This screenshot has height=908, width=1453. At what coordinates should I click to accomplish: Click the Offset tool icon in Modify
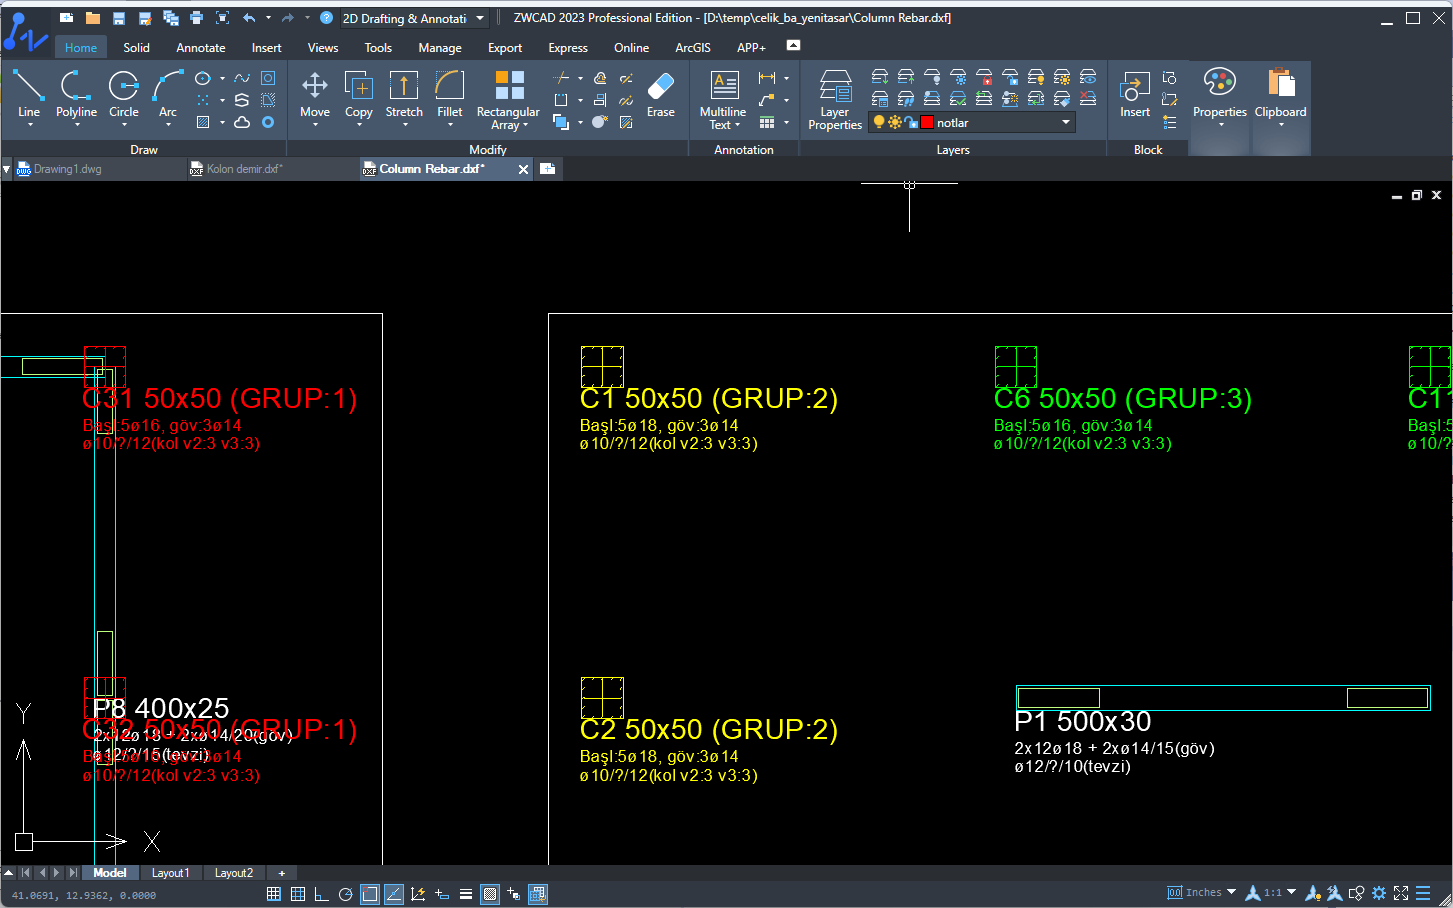[x=600, y=78]
